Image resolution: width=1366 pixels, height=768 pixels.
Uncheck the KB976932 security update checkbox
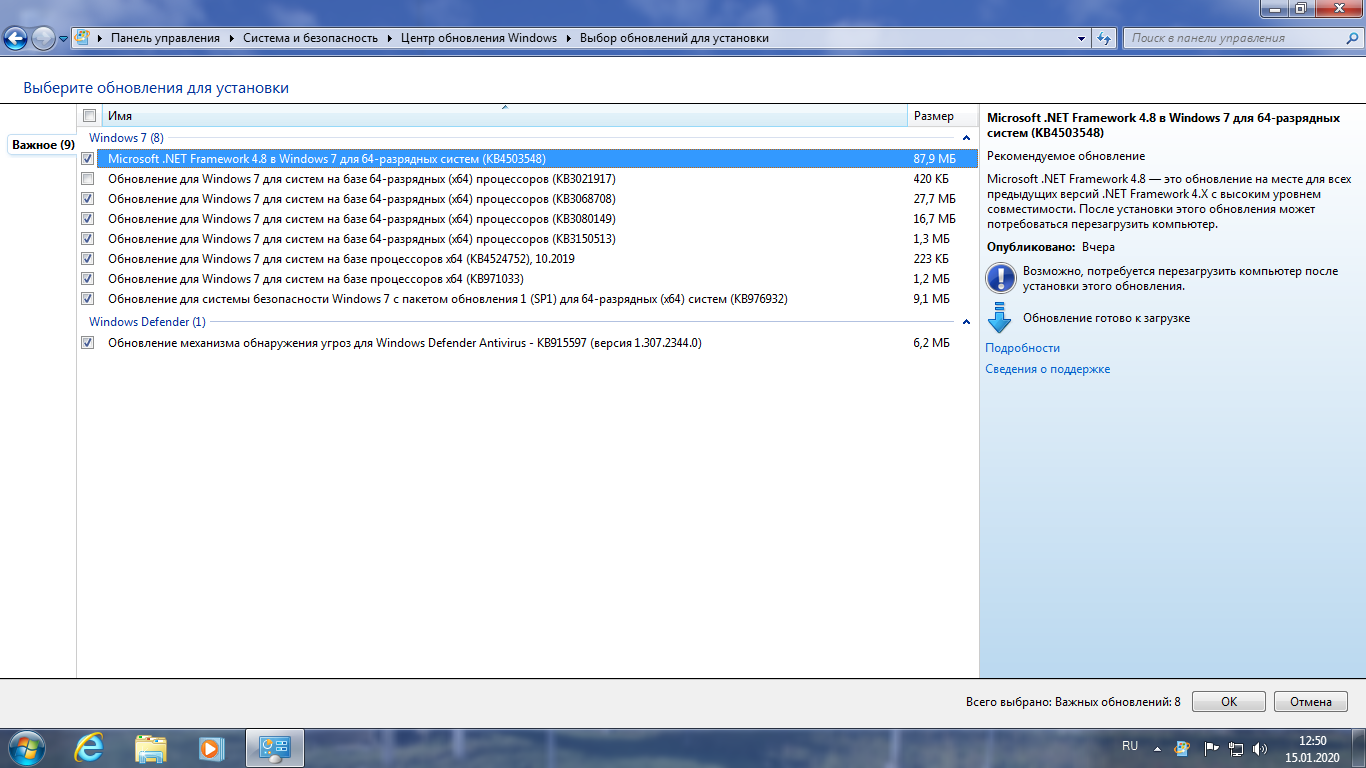pyautogui.click(x=88, y=299)
